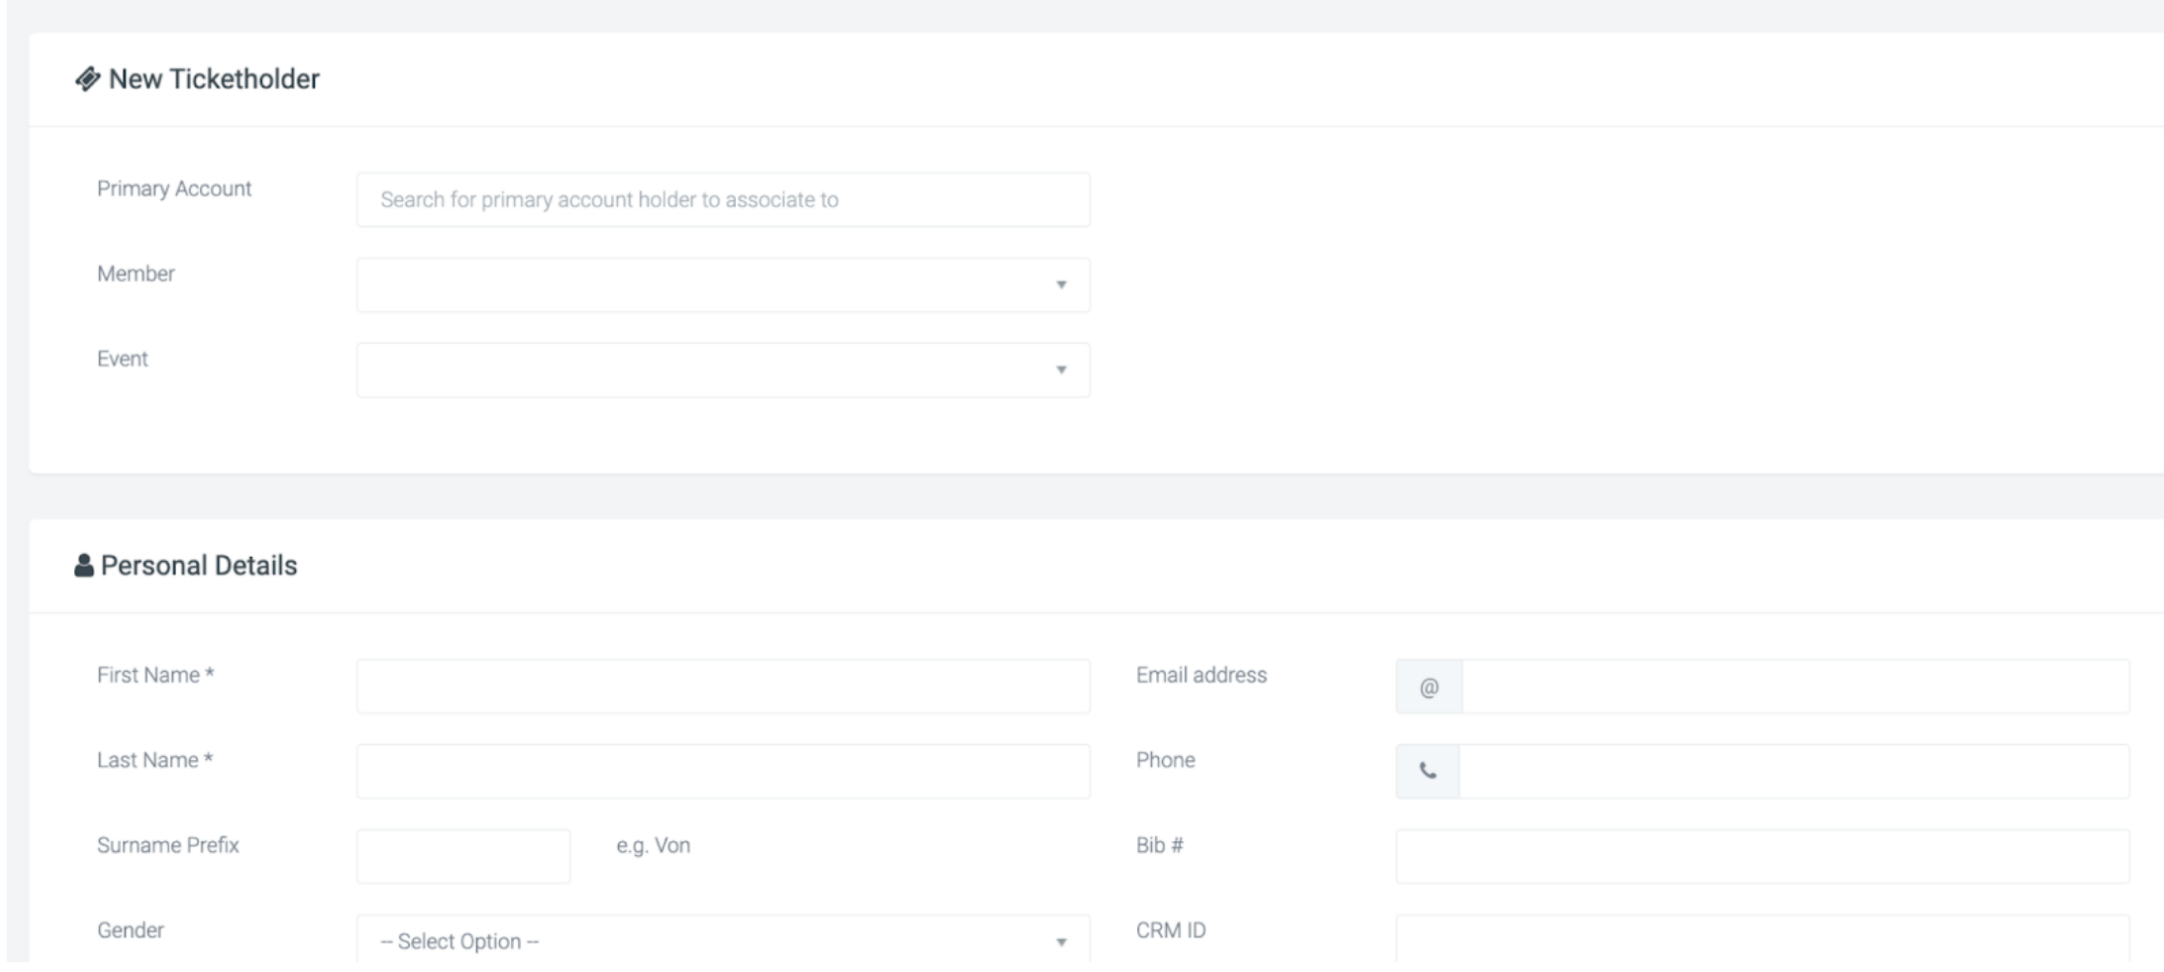2164x972 pixels.
Task: Click the Member label
Action: [x=136, y=274]
